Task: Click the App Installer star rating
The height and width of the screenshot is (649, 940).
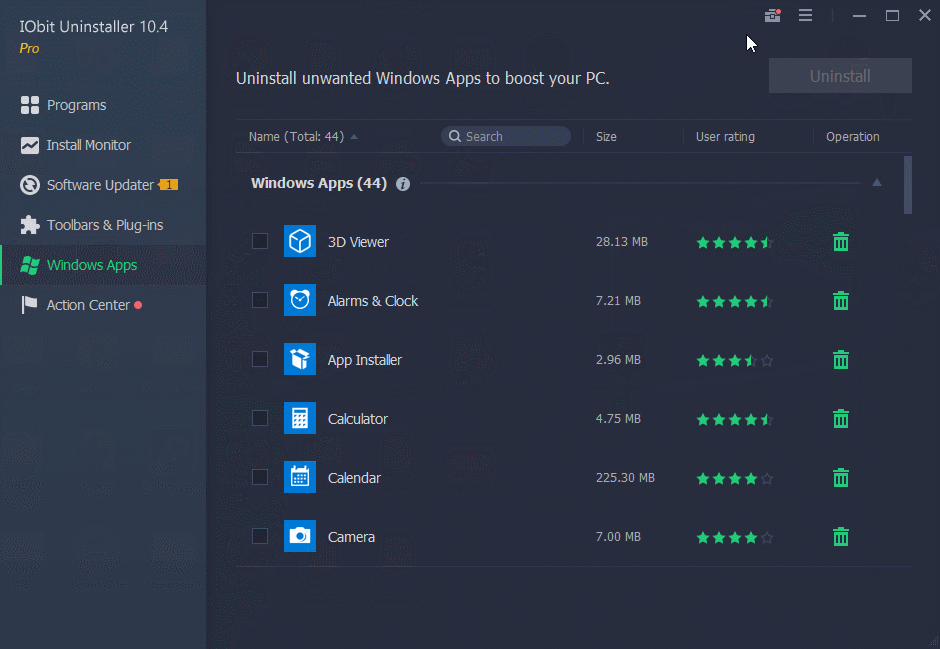Action: [735, 360]
